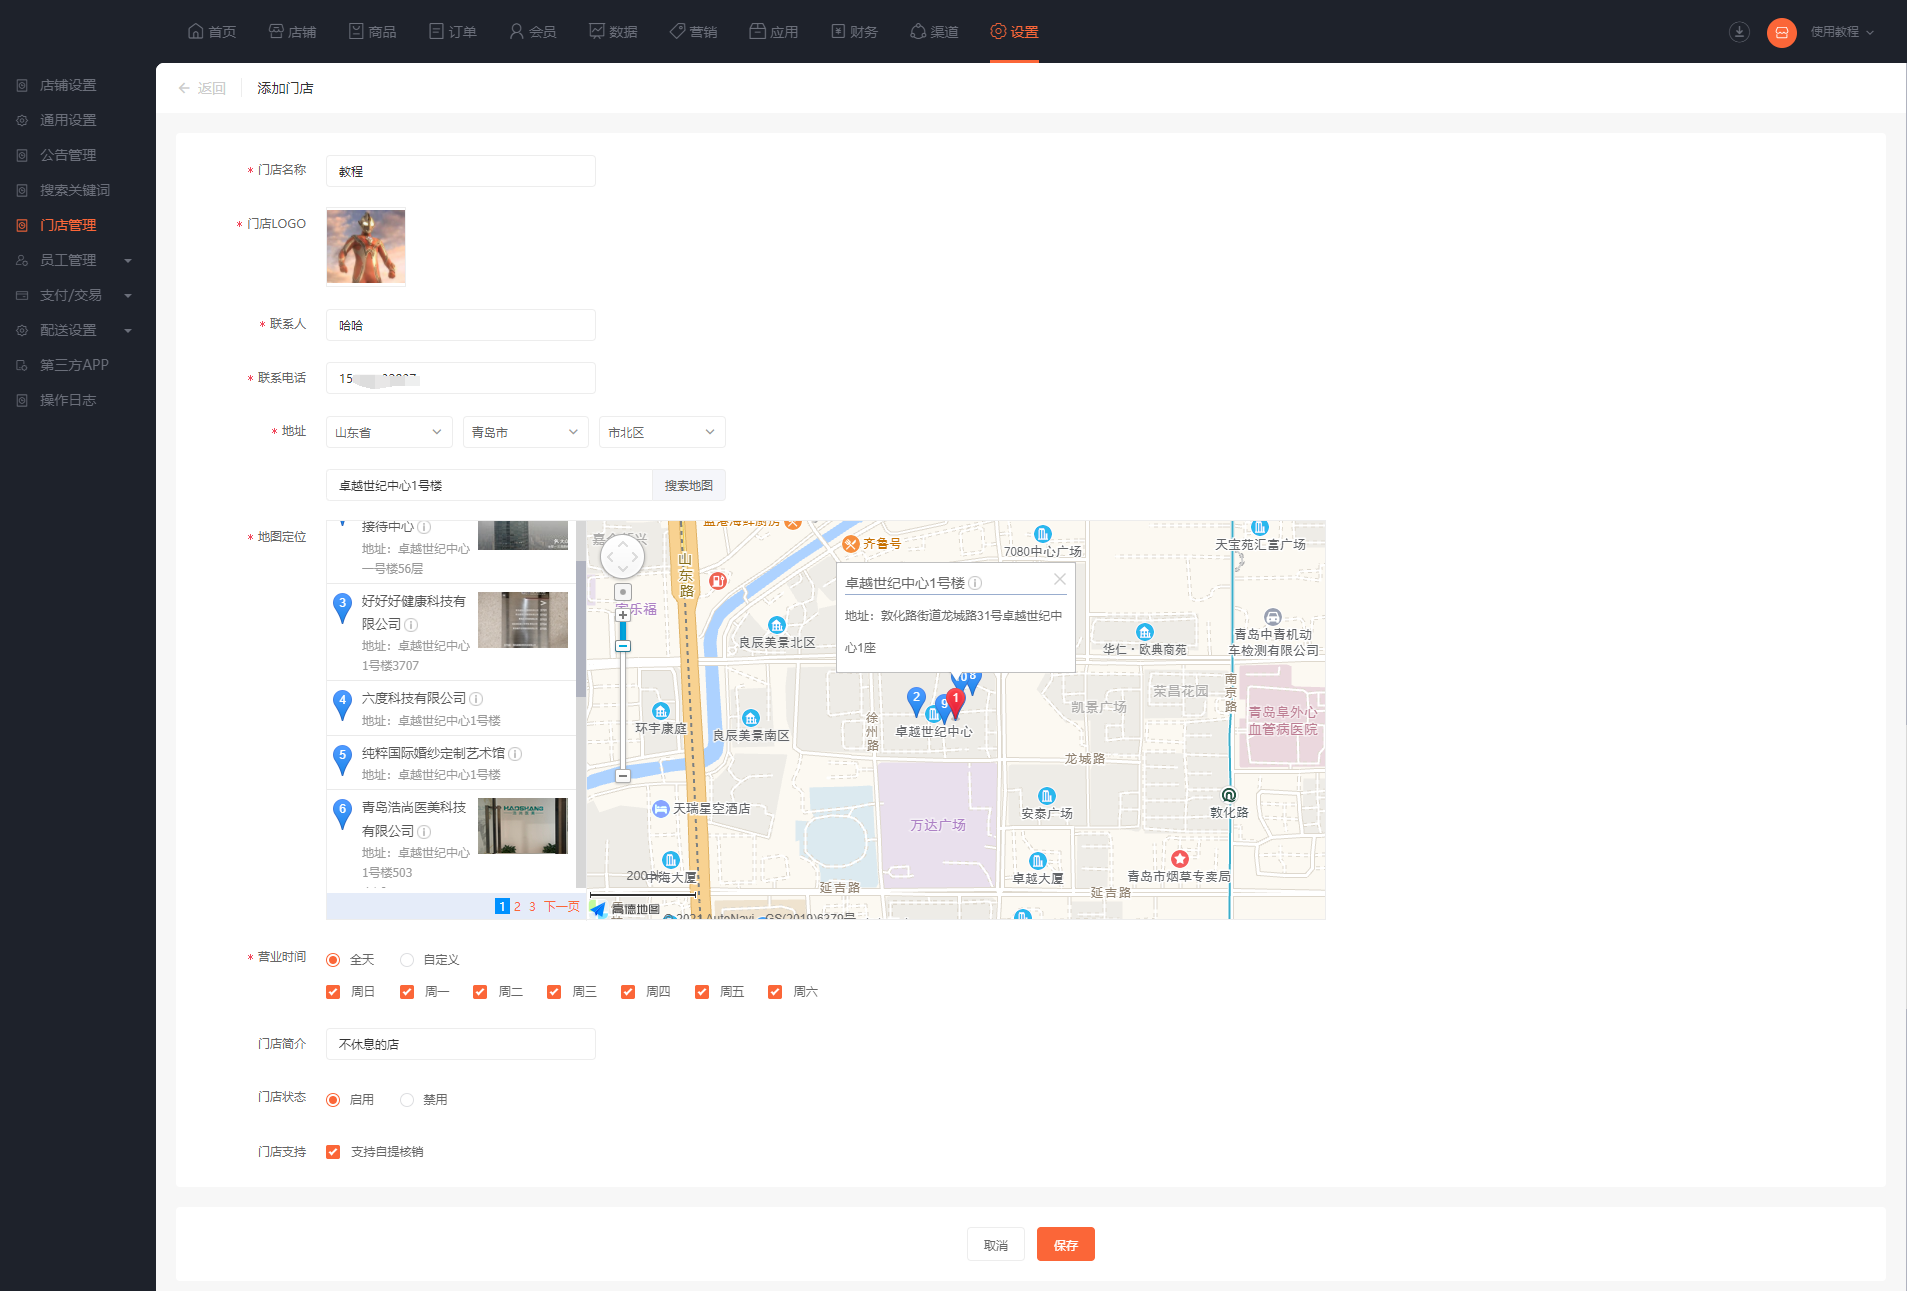Click the 保存 button

1065,1244
